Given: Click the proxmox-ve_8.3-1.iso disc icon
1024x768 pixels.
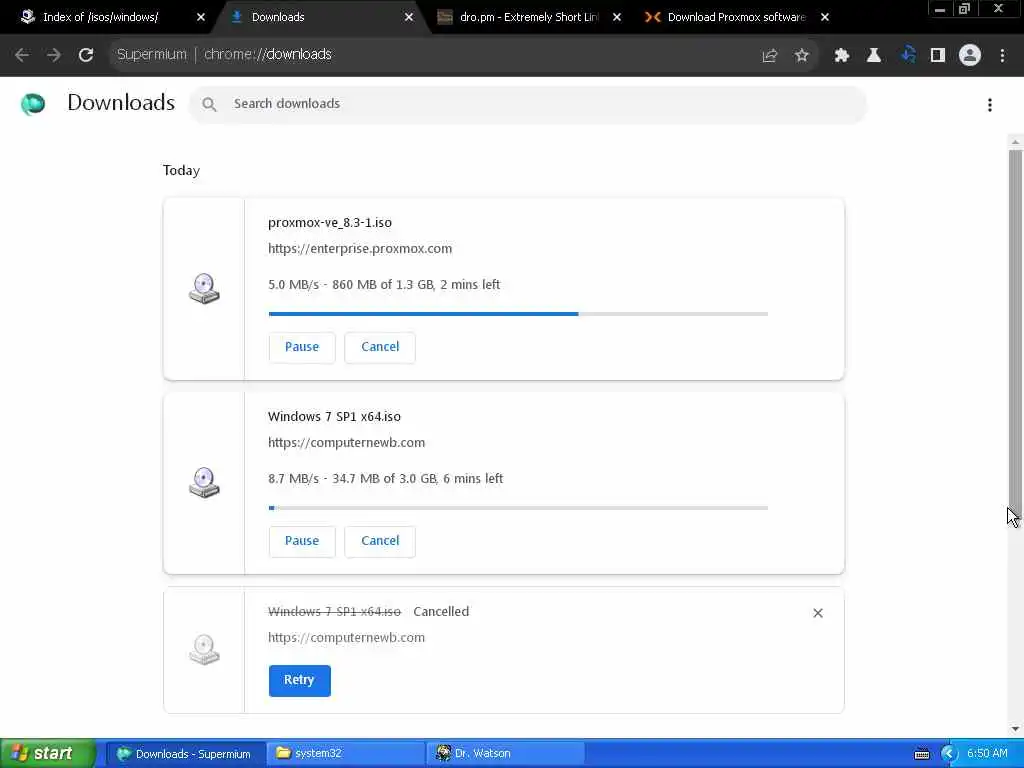Looking at the screenshot, I should click(x=204, y=289).
